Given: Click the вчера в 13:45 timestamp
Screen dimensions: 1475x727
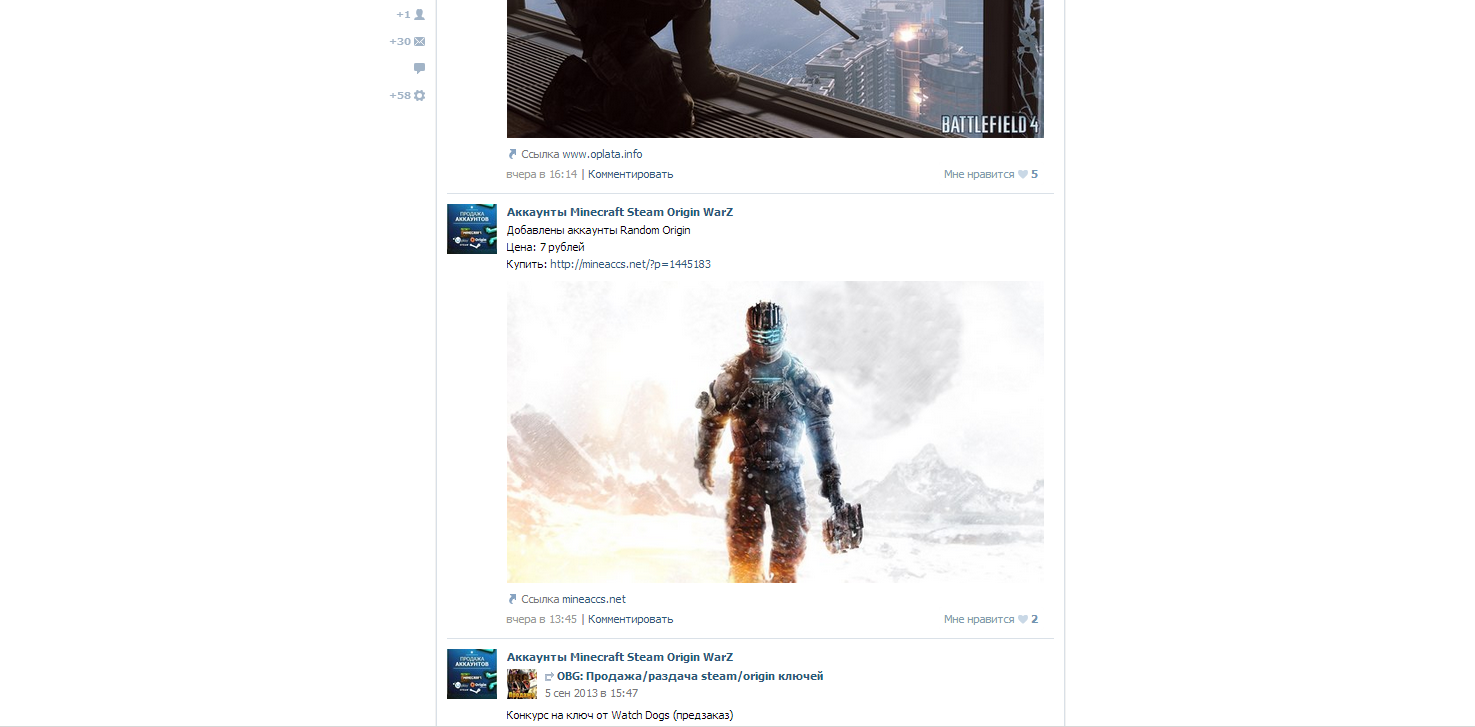Looking at the screenshot, I should pyautogui.click(x=542, y=619).
